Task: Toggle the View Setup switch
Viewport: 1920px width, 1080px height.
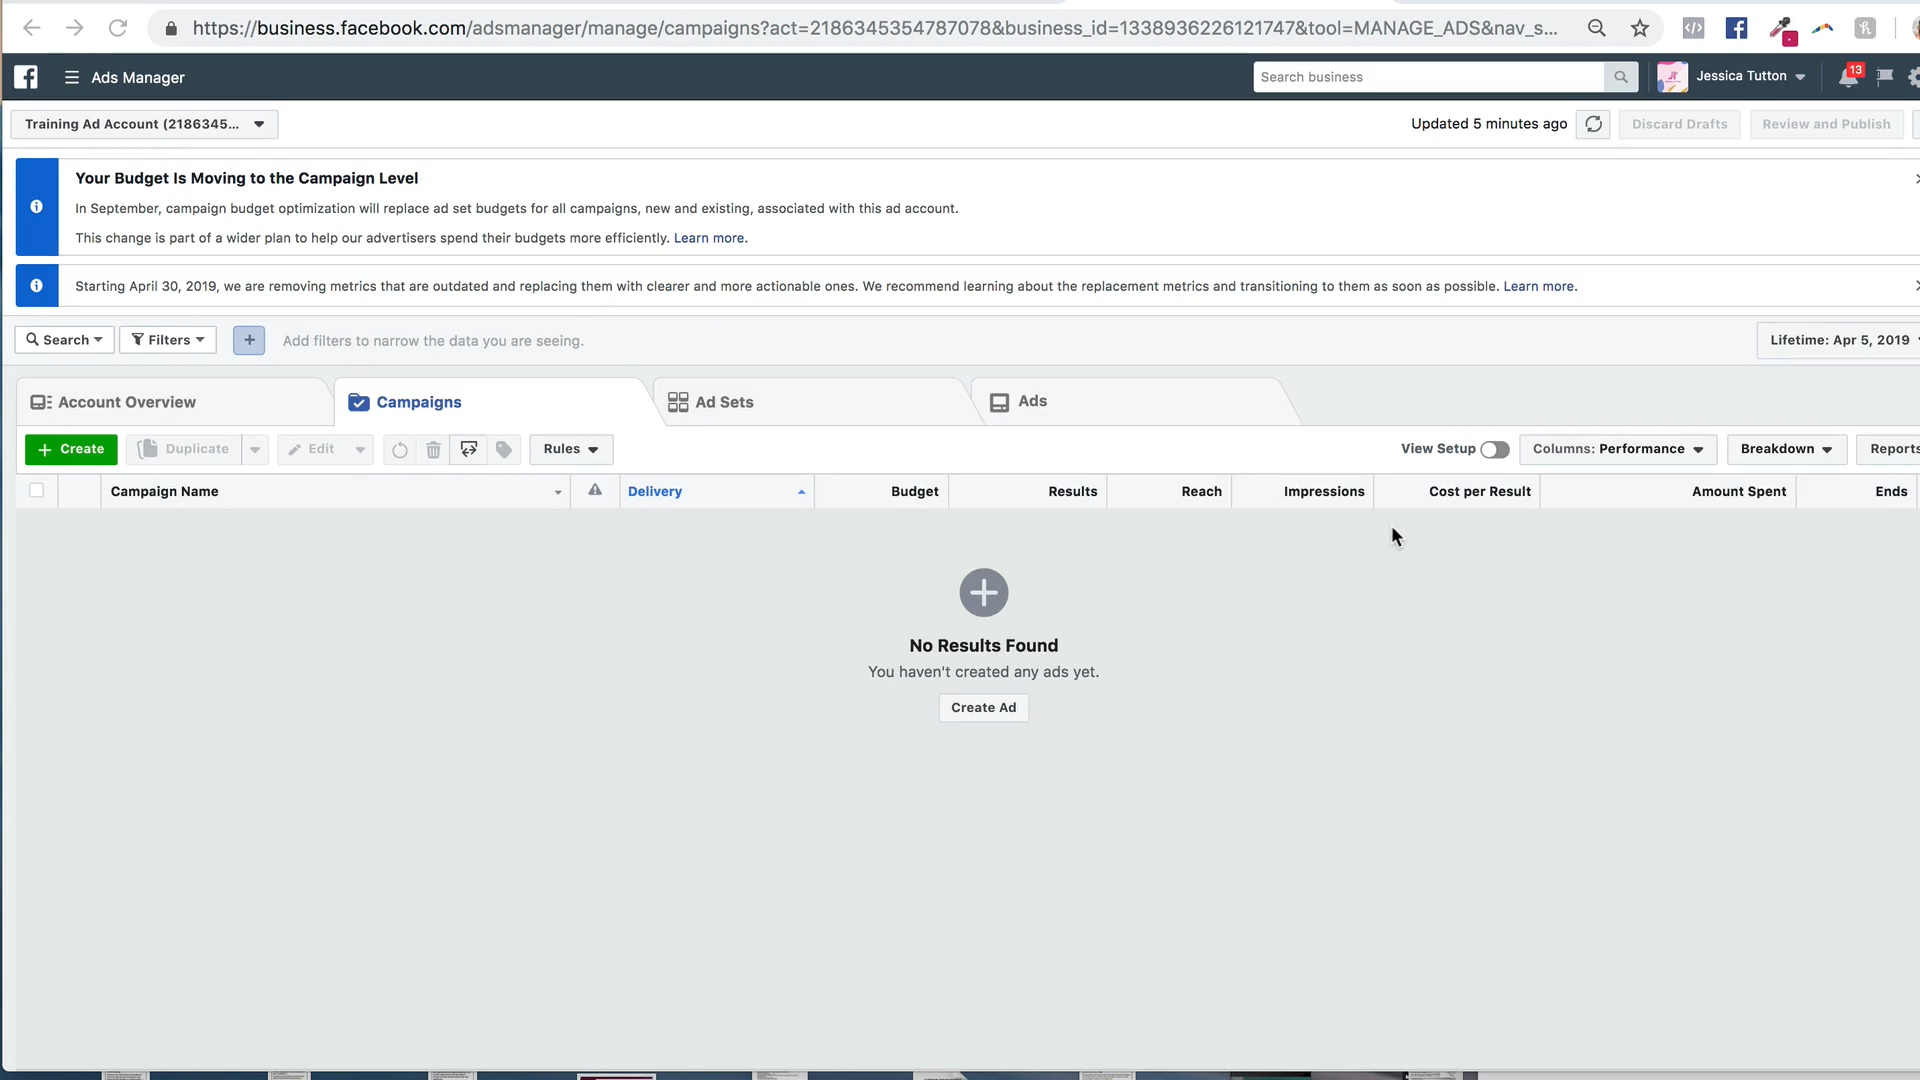Action: [1495, 450]
